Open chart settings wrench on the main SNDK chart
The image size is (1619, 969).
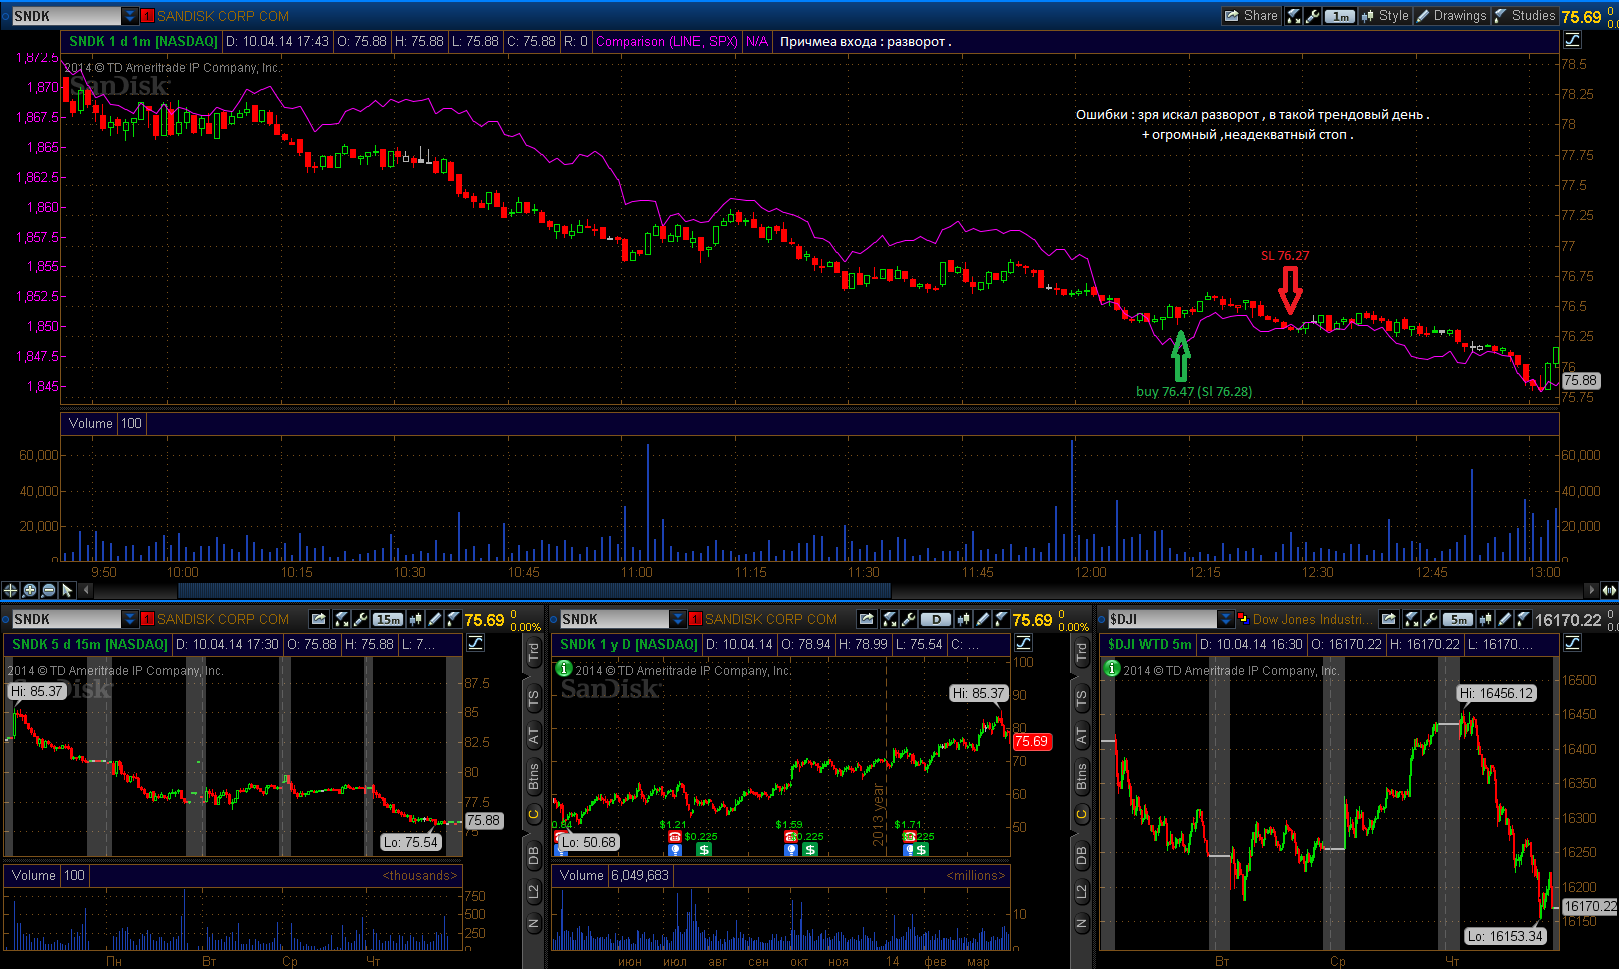click(1312, 16)
